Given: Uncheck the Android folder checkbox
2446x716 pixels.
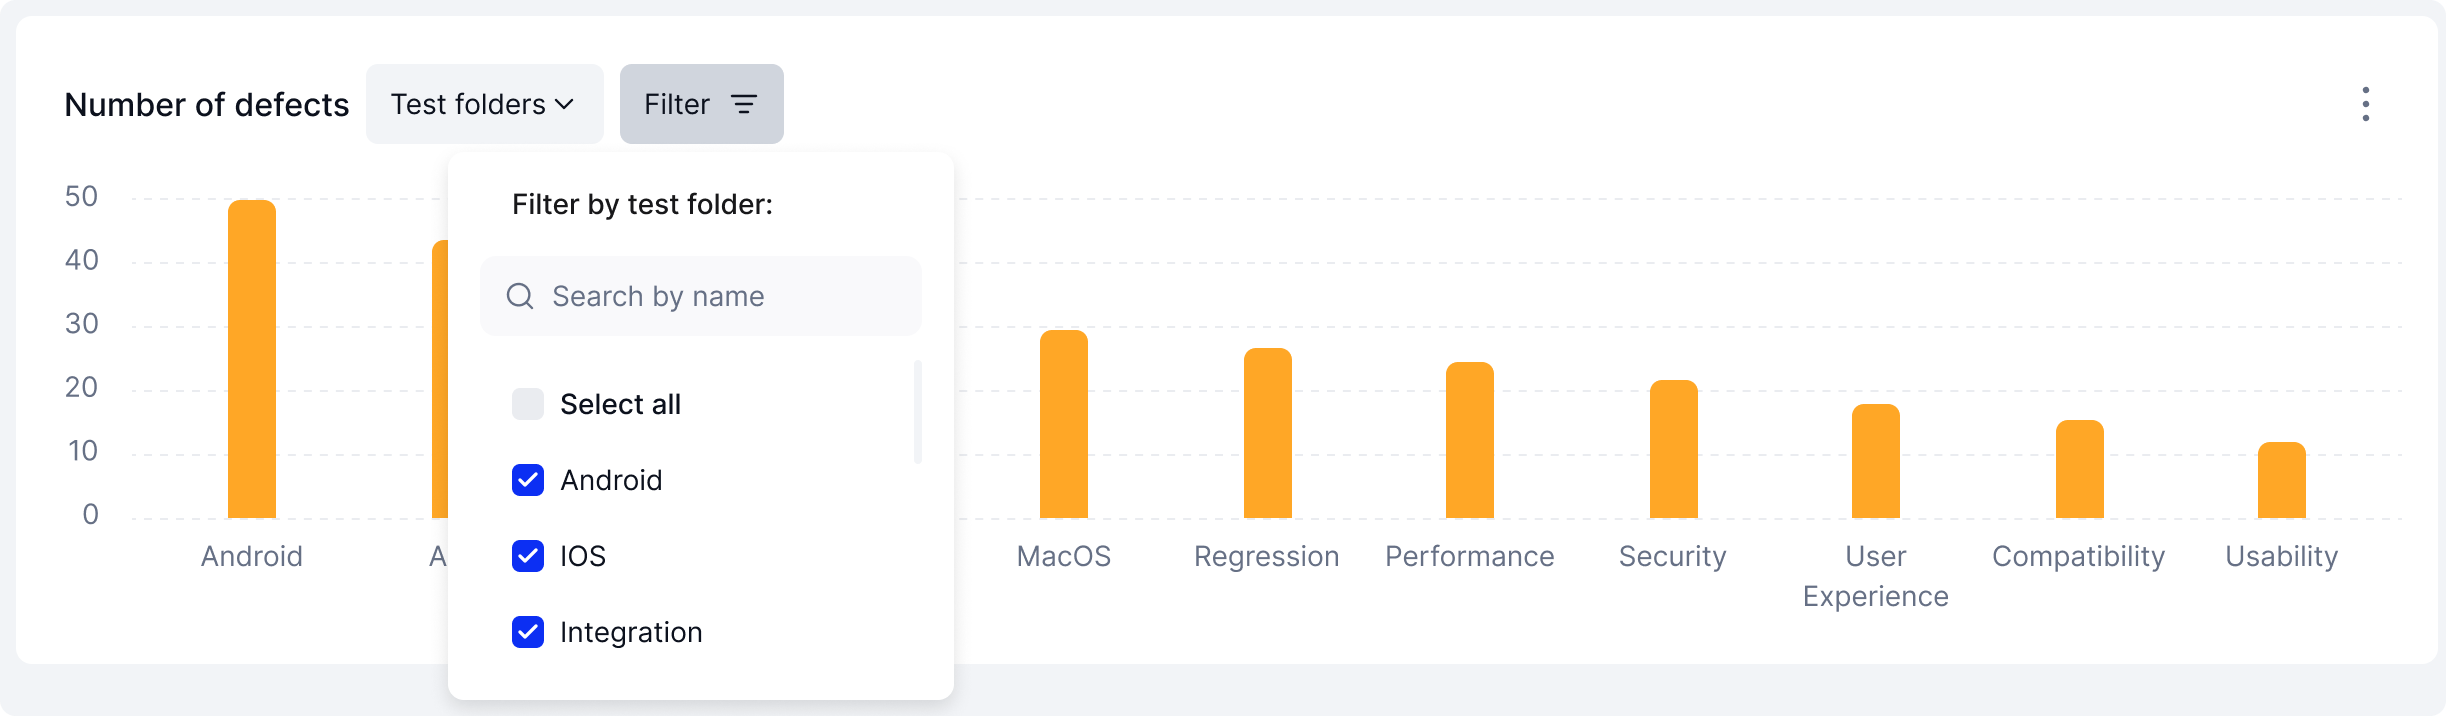Looking at the screenshot, I should [x=528, y=480].
